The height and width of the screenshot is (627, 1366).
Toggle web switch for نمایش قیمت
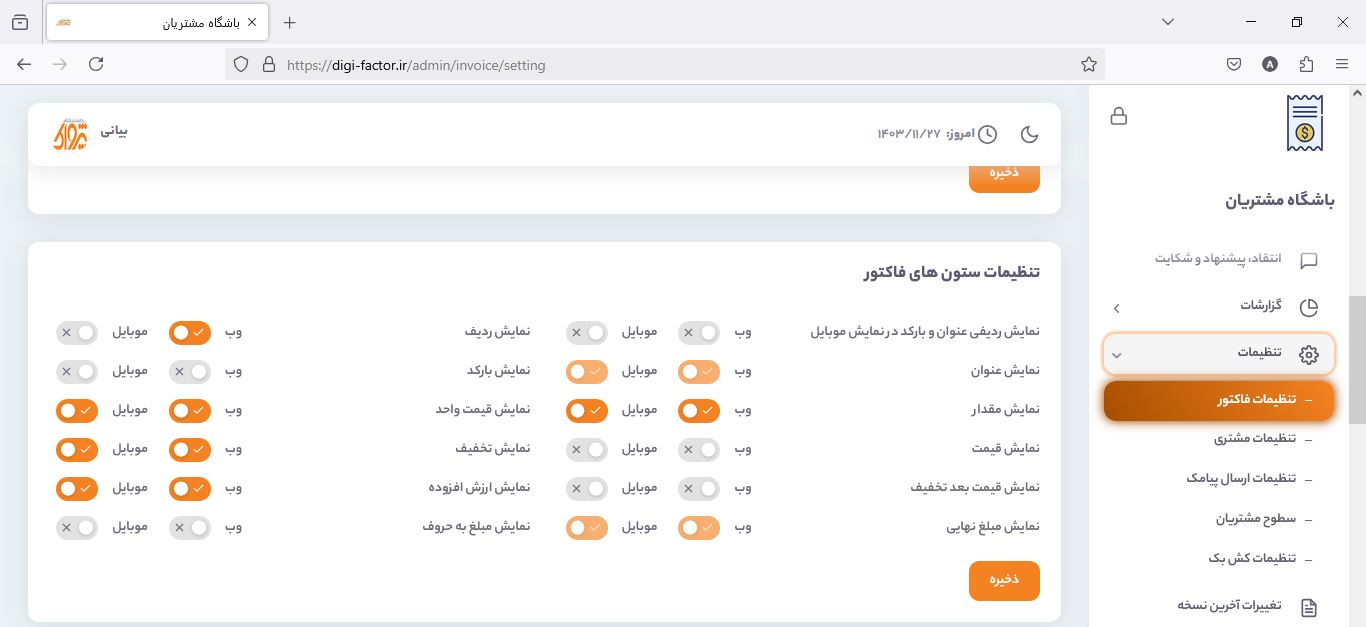pos(699,450)
